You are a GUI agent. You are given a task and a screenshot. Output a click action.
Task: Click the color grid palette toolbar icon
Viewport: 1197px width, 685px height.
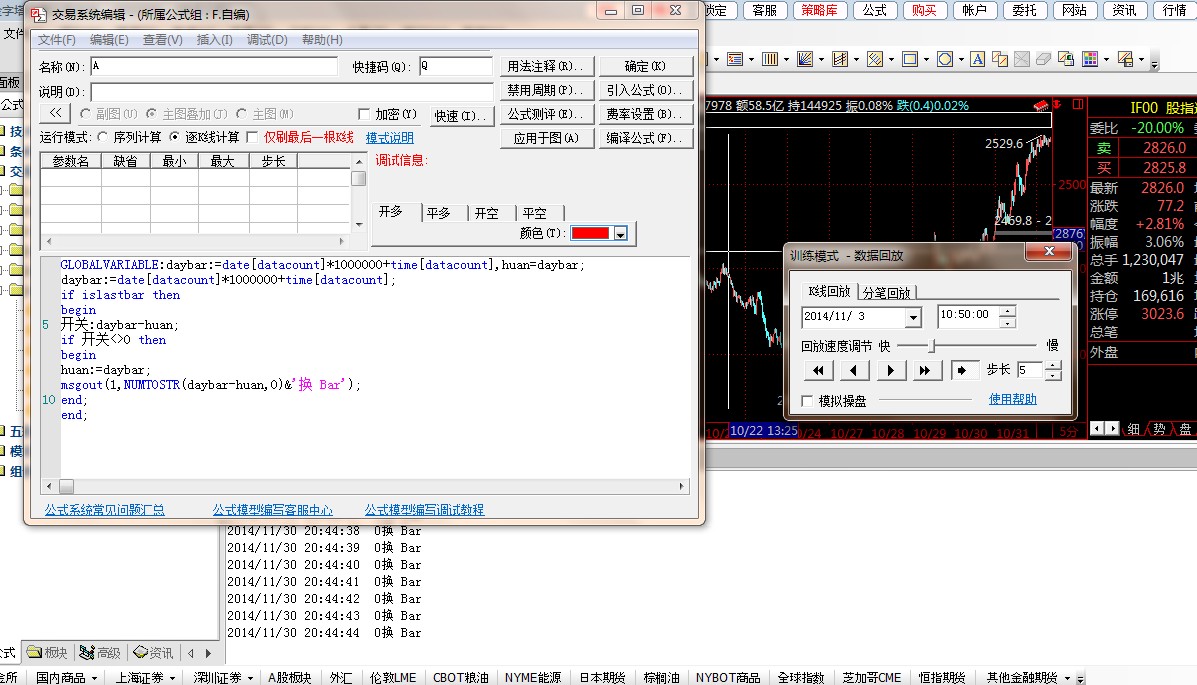pos(1090,60)
